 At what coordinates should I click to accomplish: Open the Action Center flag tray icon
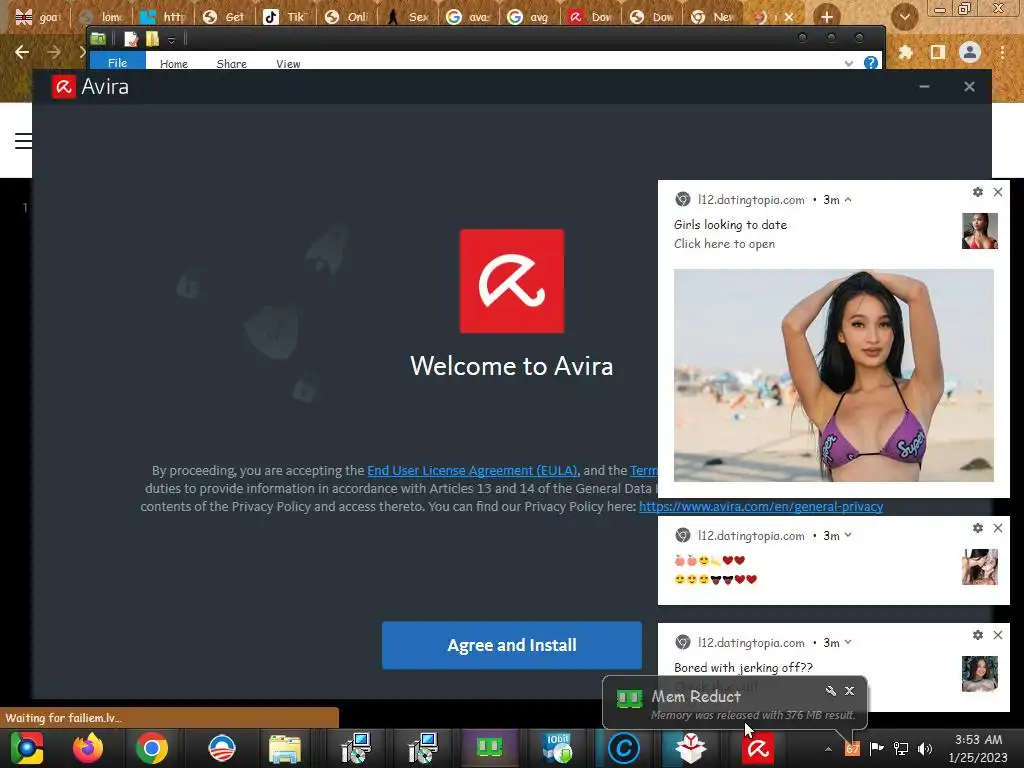click(x=876, y=748)
